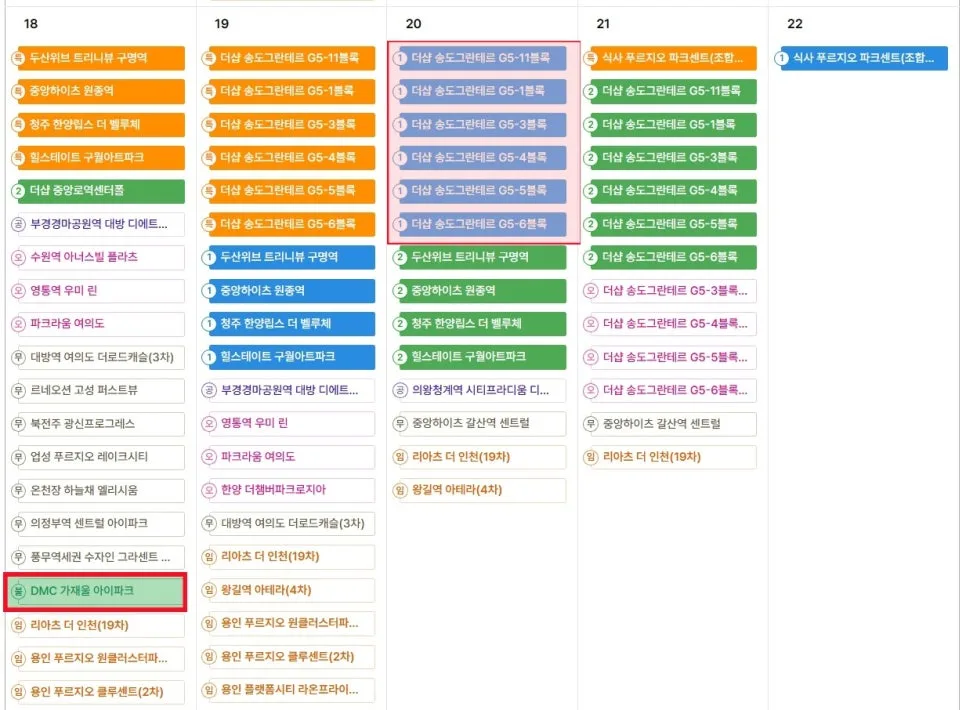
Task: Select date number 22 header
Action: click(x=795, y=23)
